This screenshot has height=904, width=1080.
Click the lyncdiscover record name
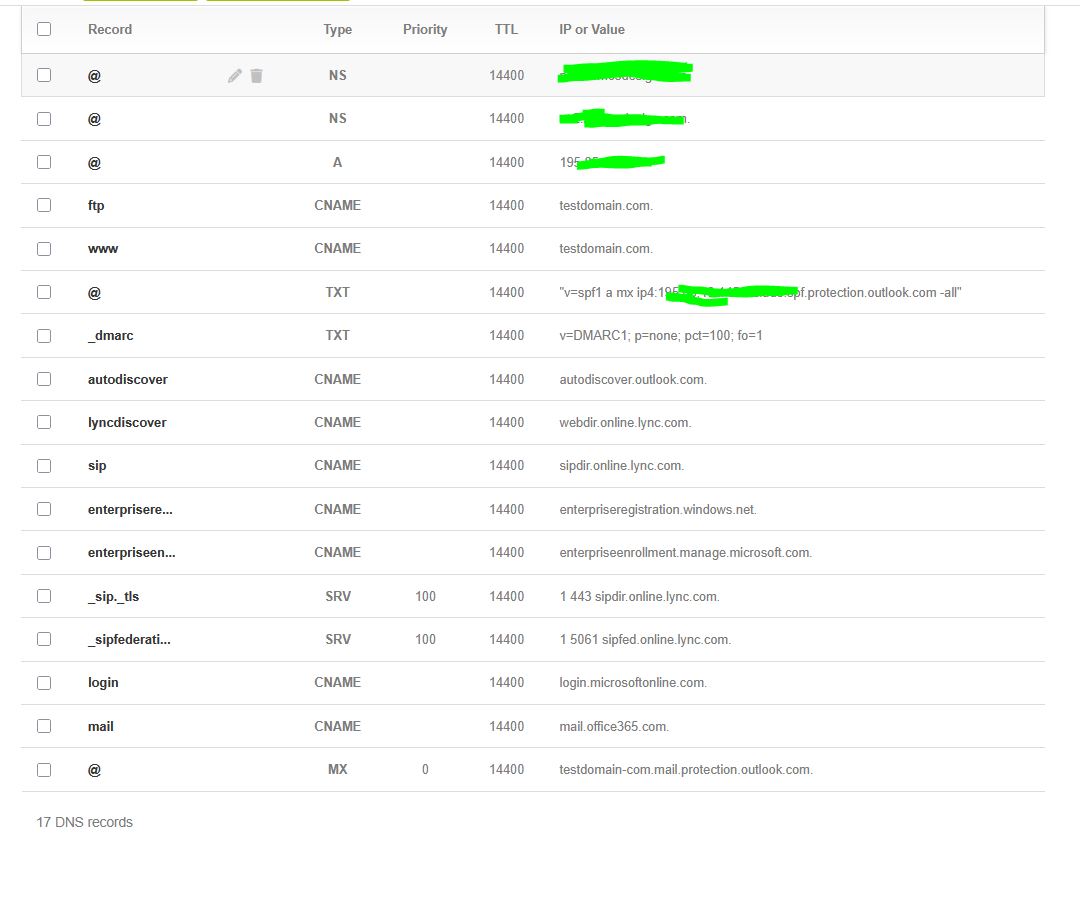(x=127, y=422)
